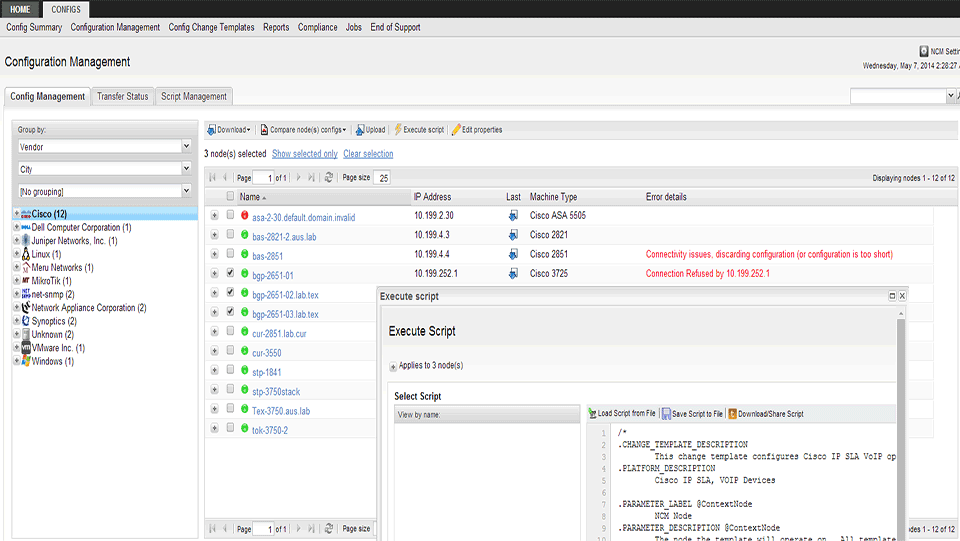The image size is (960, 541).
Task: Close the Execute script dialog
Action: [x=902, y=296]
